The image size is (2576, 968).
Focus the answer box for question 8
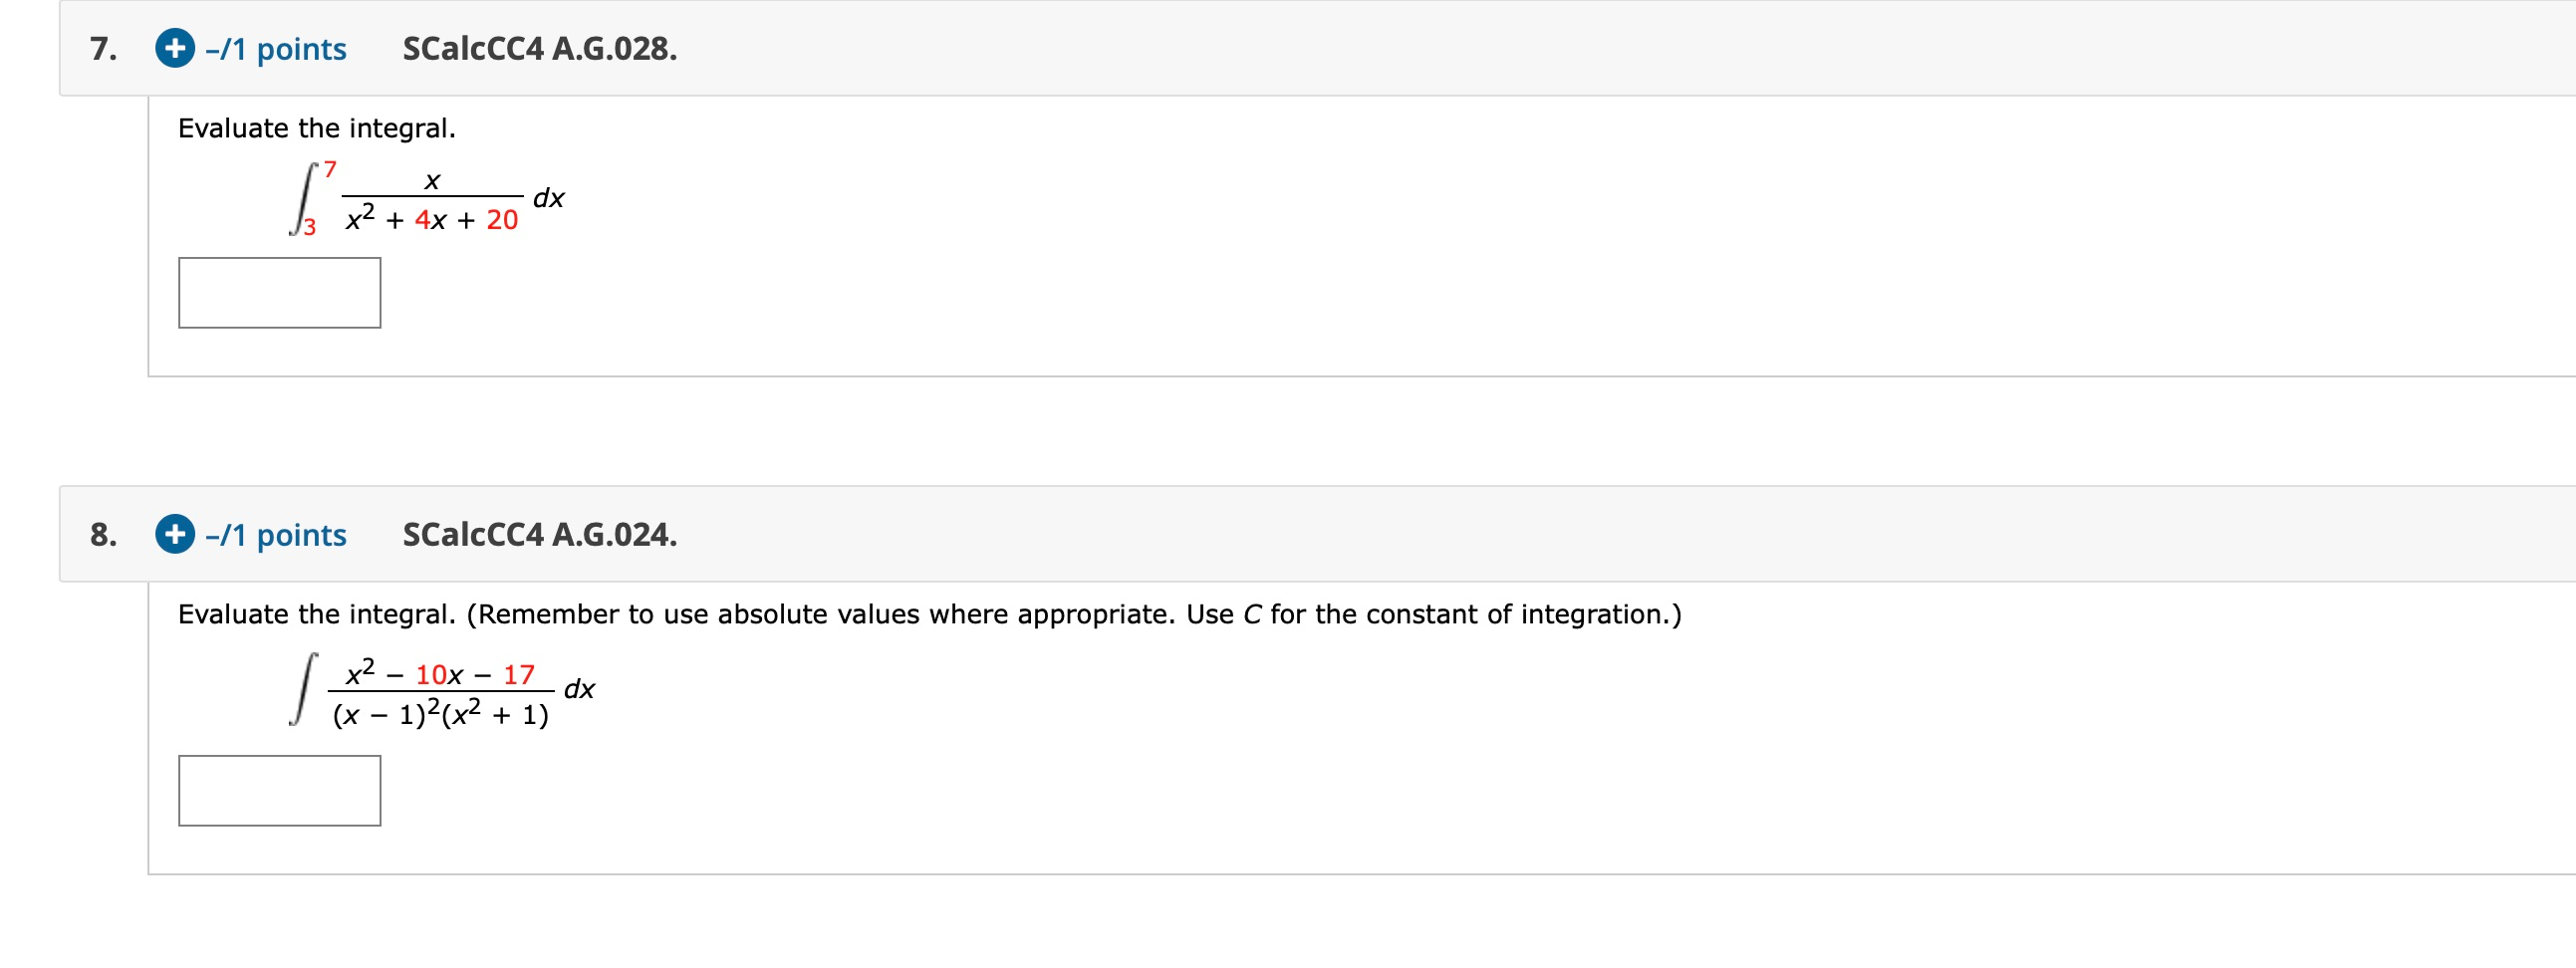tap(280, 791)
